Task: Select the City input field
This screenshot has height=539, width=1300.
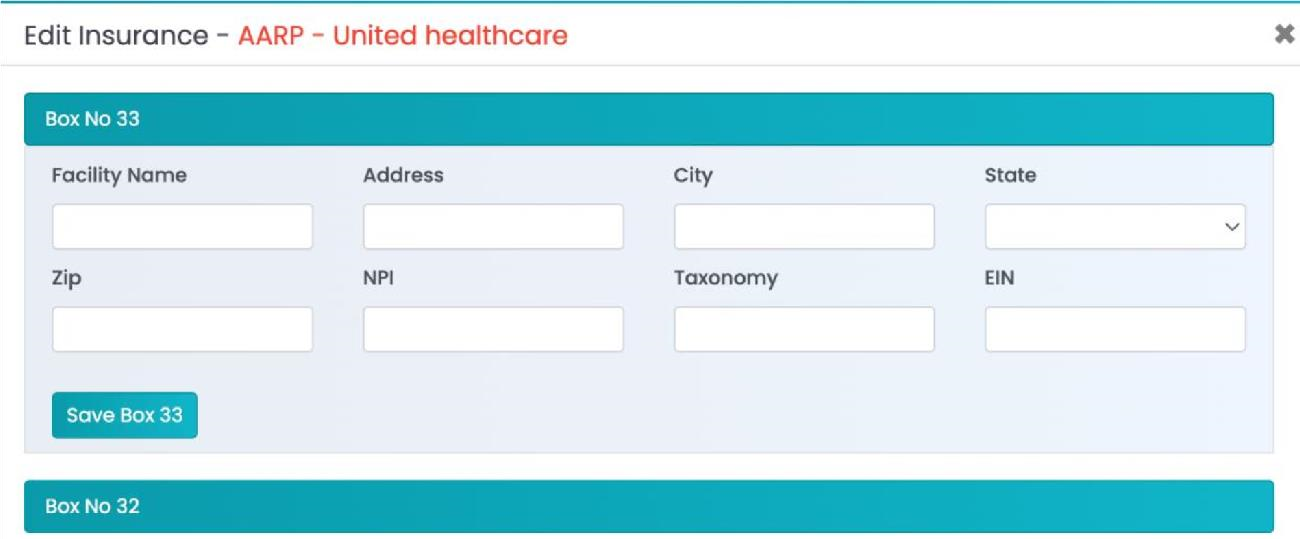Action: click(804, 227)
